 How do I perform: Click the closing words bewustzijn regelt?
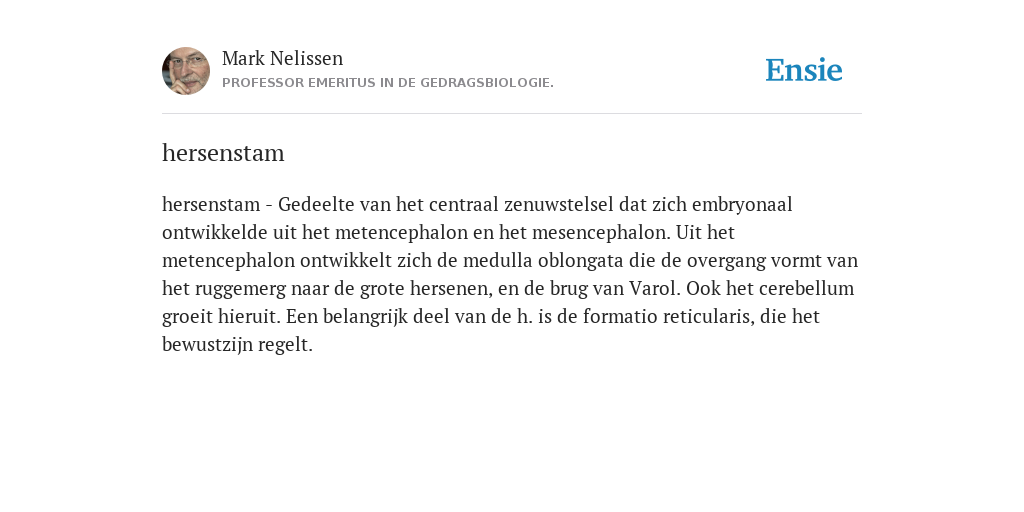click(238, 345)
